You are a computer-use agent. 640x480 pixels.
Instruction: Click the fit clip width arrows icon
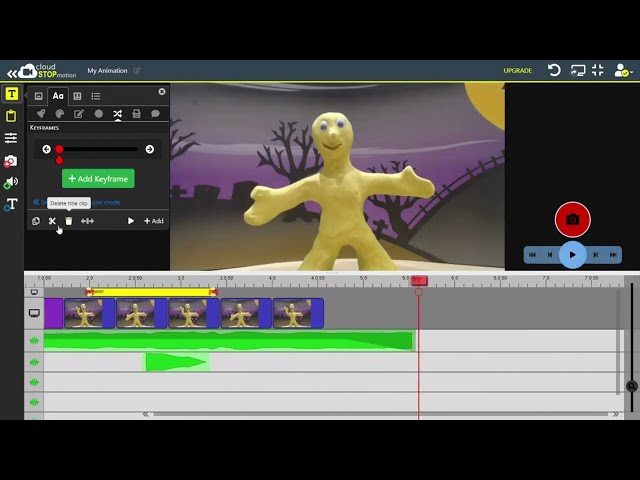pyautogui.click(x=87, y=221)
